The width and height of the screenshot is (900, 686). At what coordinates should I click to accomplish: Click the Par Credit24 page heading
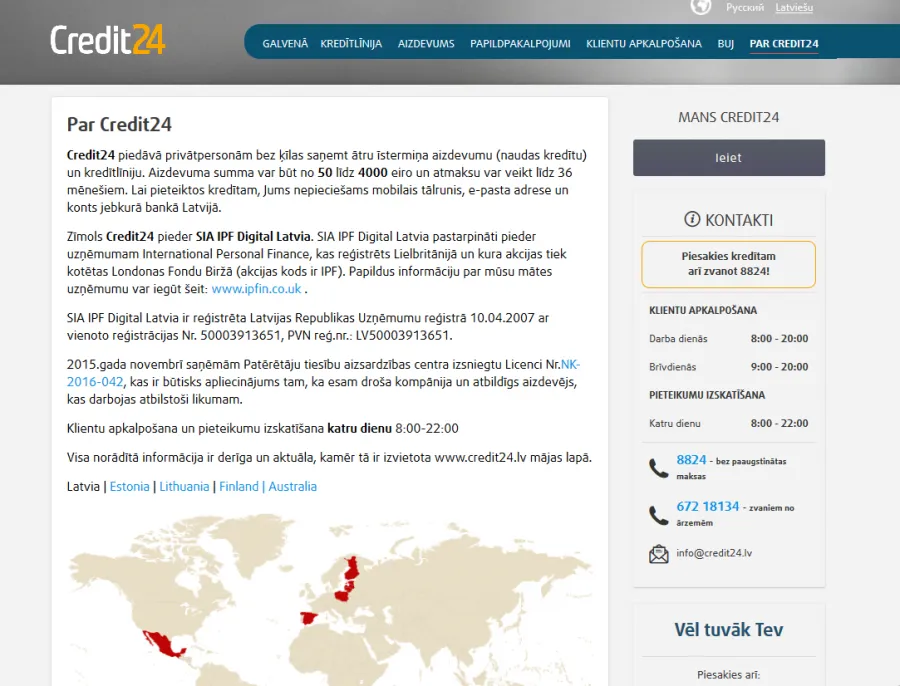point(119,125)
